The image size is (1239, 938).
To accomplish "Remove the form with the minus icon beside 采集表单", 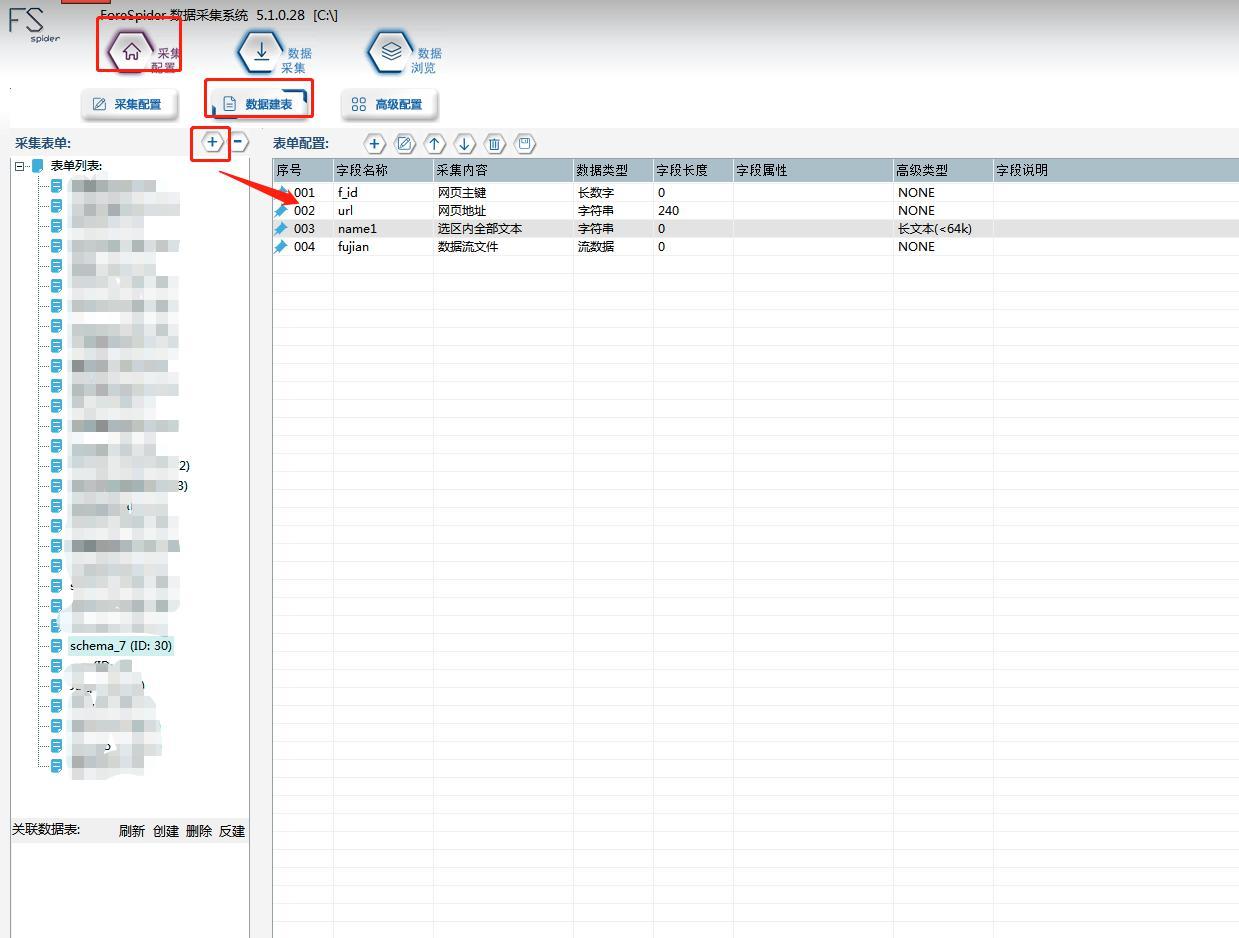I will pyautogui.click(x=239, y=143).
